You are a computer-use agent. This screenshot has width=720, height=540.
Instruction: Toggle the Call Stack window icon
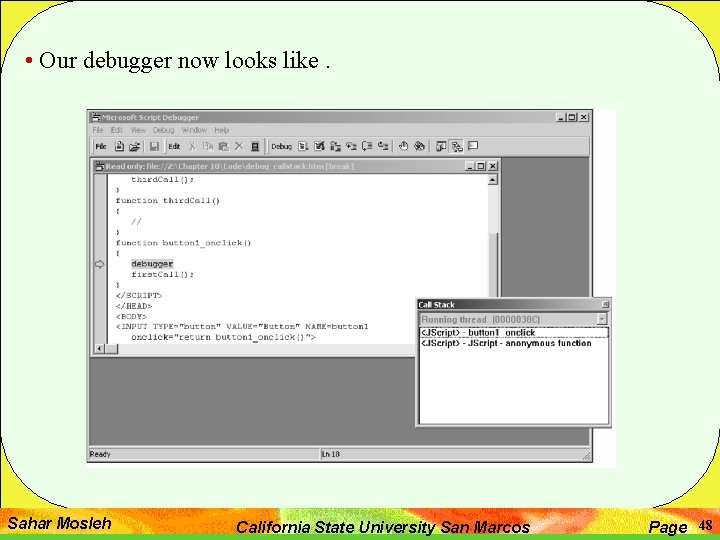coord(456,146)
